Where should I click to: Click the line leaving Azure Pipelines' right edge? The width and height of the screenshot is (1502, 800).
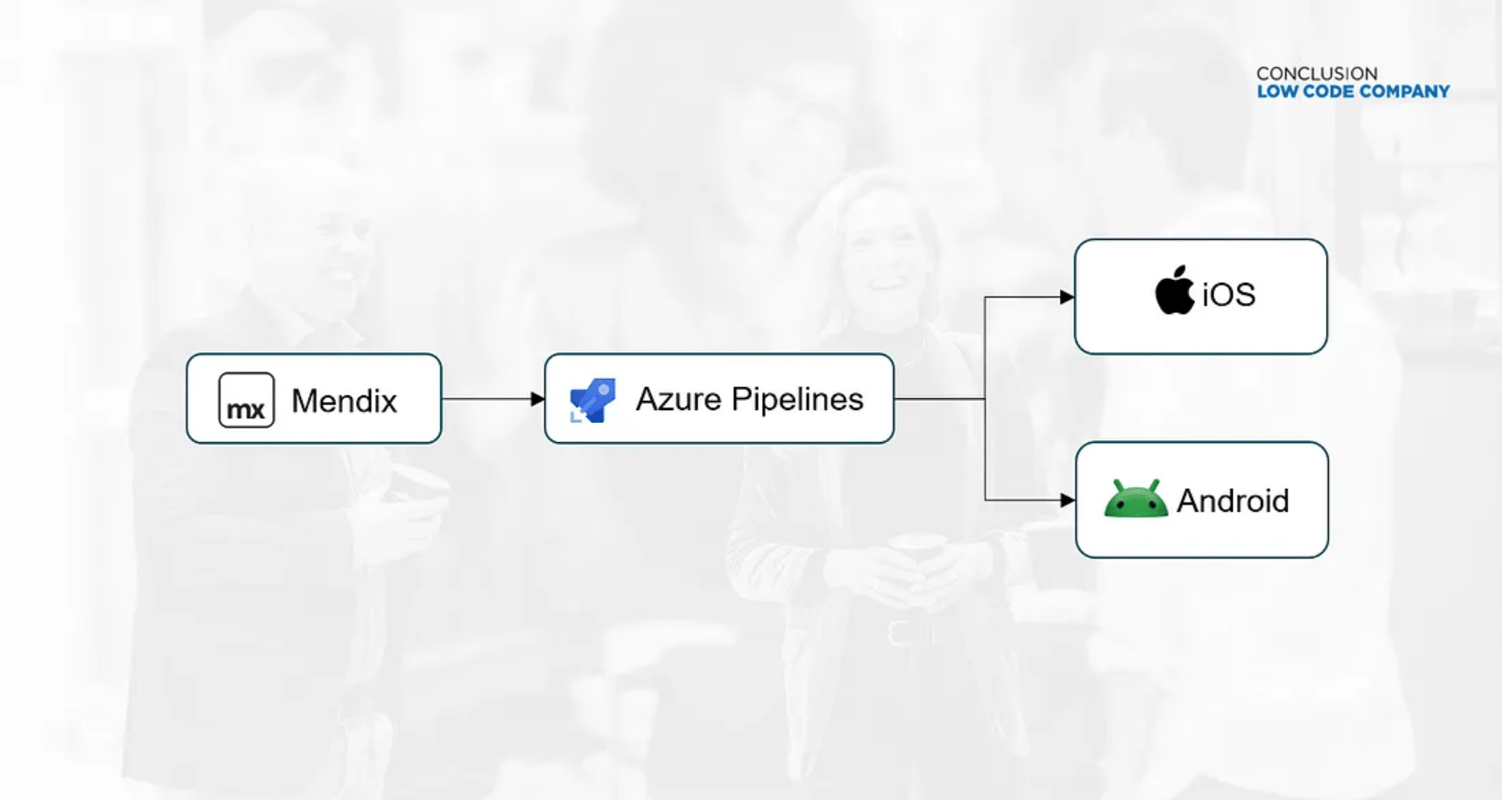coord(938,399)
